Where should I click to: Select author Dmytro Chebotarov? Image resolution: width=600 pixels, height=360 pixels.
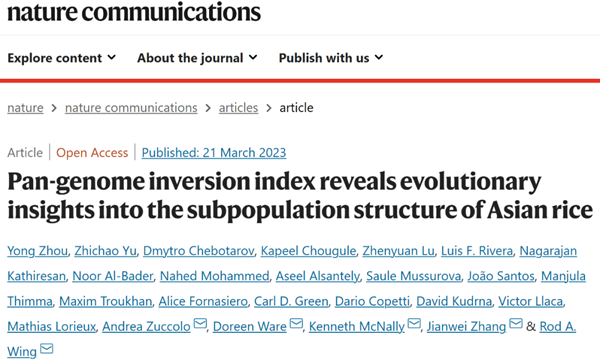[x=199, y=251]
